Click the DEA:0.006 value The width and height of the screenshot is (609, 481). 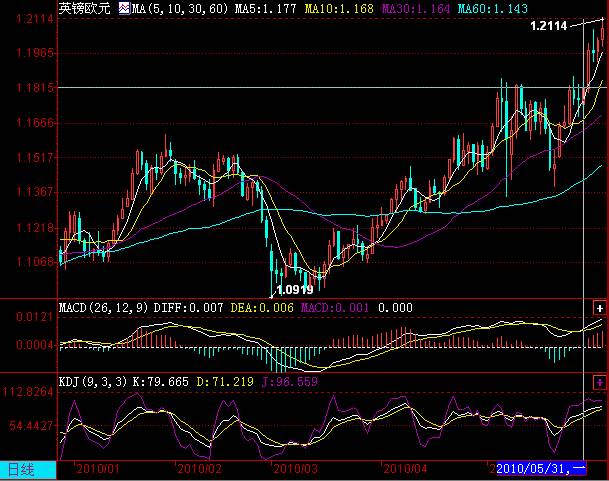click(x=262, y=308)
